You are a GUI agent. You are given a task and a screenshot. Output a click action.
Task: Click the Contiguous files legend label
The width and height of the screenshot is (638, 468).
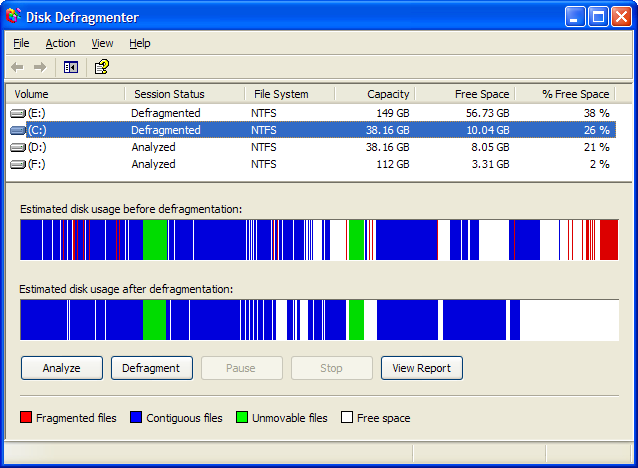click(184, 418)
